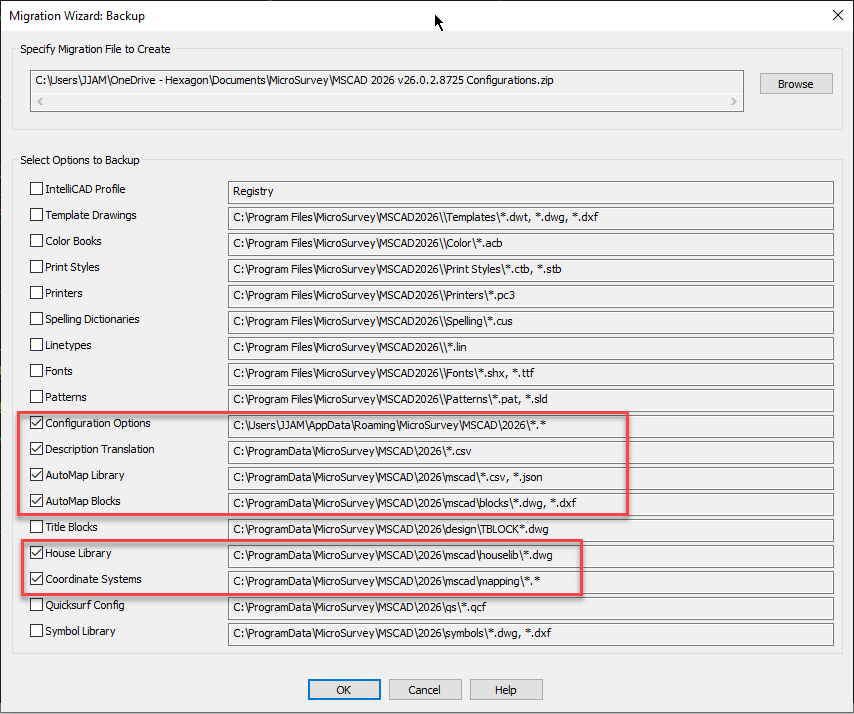Cancel the Migration Wizard dialog

[425, 689]
